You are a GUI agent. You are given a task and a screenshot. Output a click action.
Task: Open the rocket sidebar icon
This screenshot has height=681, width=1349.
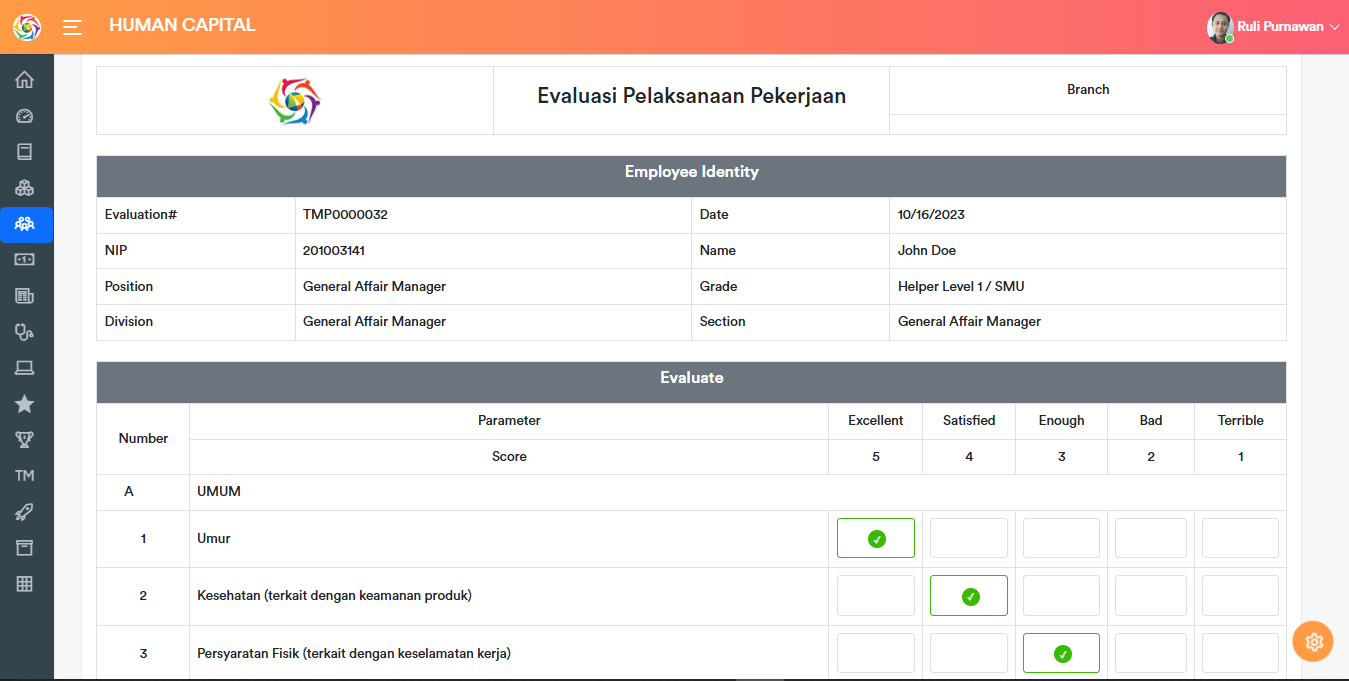pos(25,512)
